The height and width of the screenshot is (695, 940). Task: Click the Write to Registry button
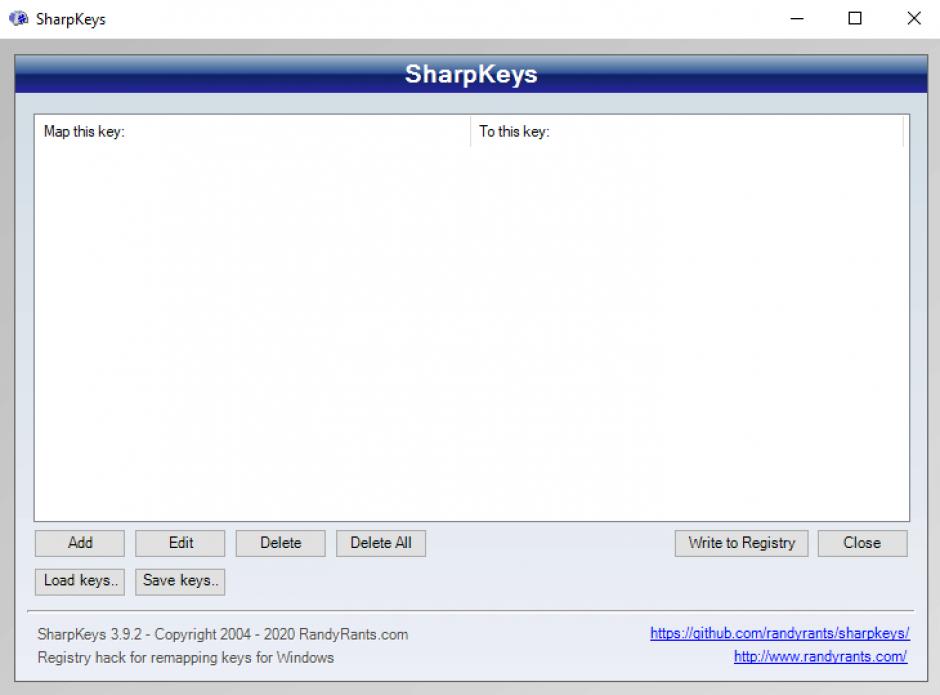[x=741, y=543]
